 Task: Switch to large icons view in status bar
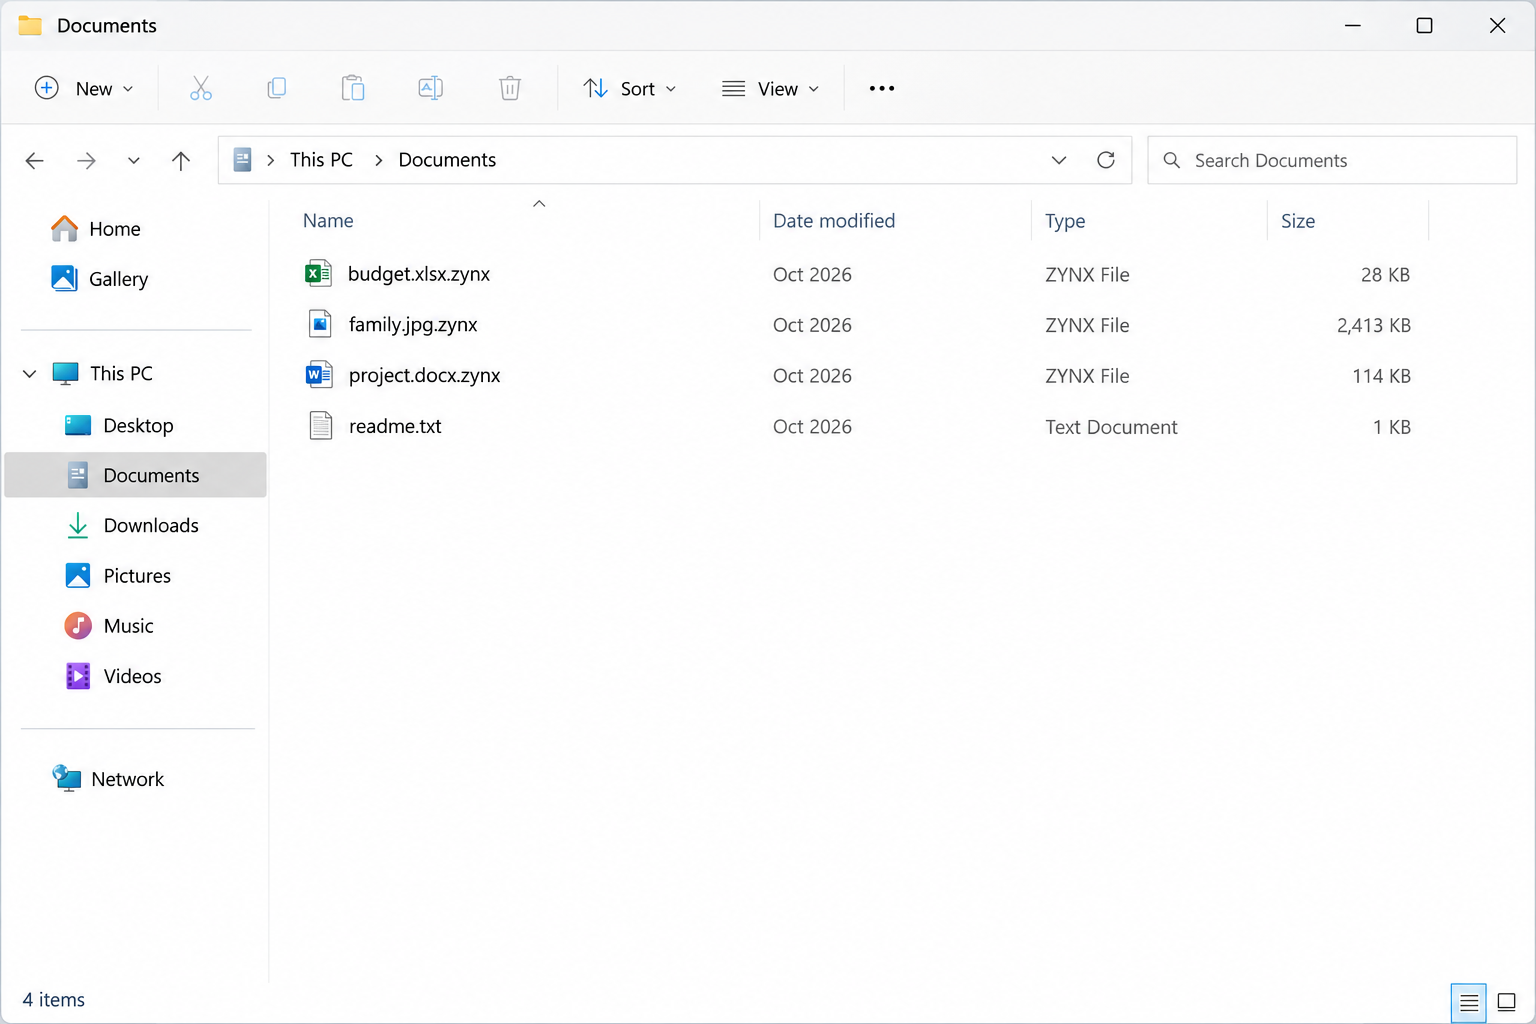point(1506,1002)
